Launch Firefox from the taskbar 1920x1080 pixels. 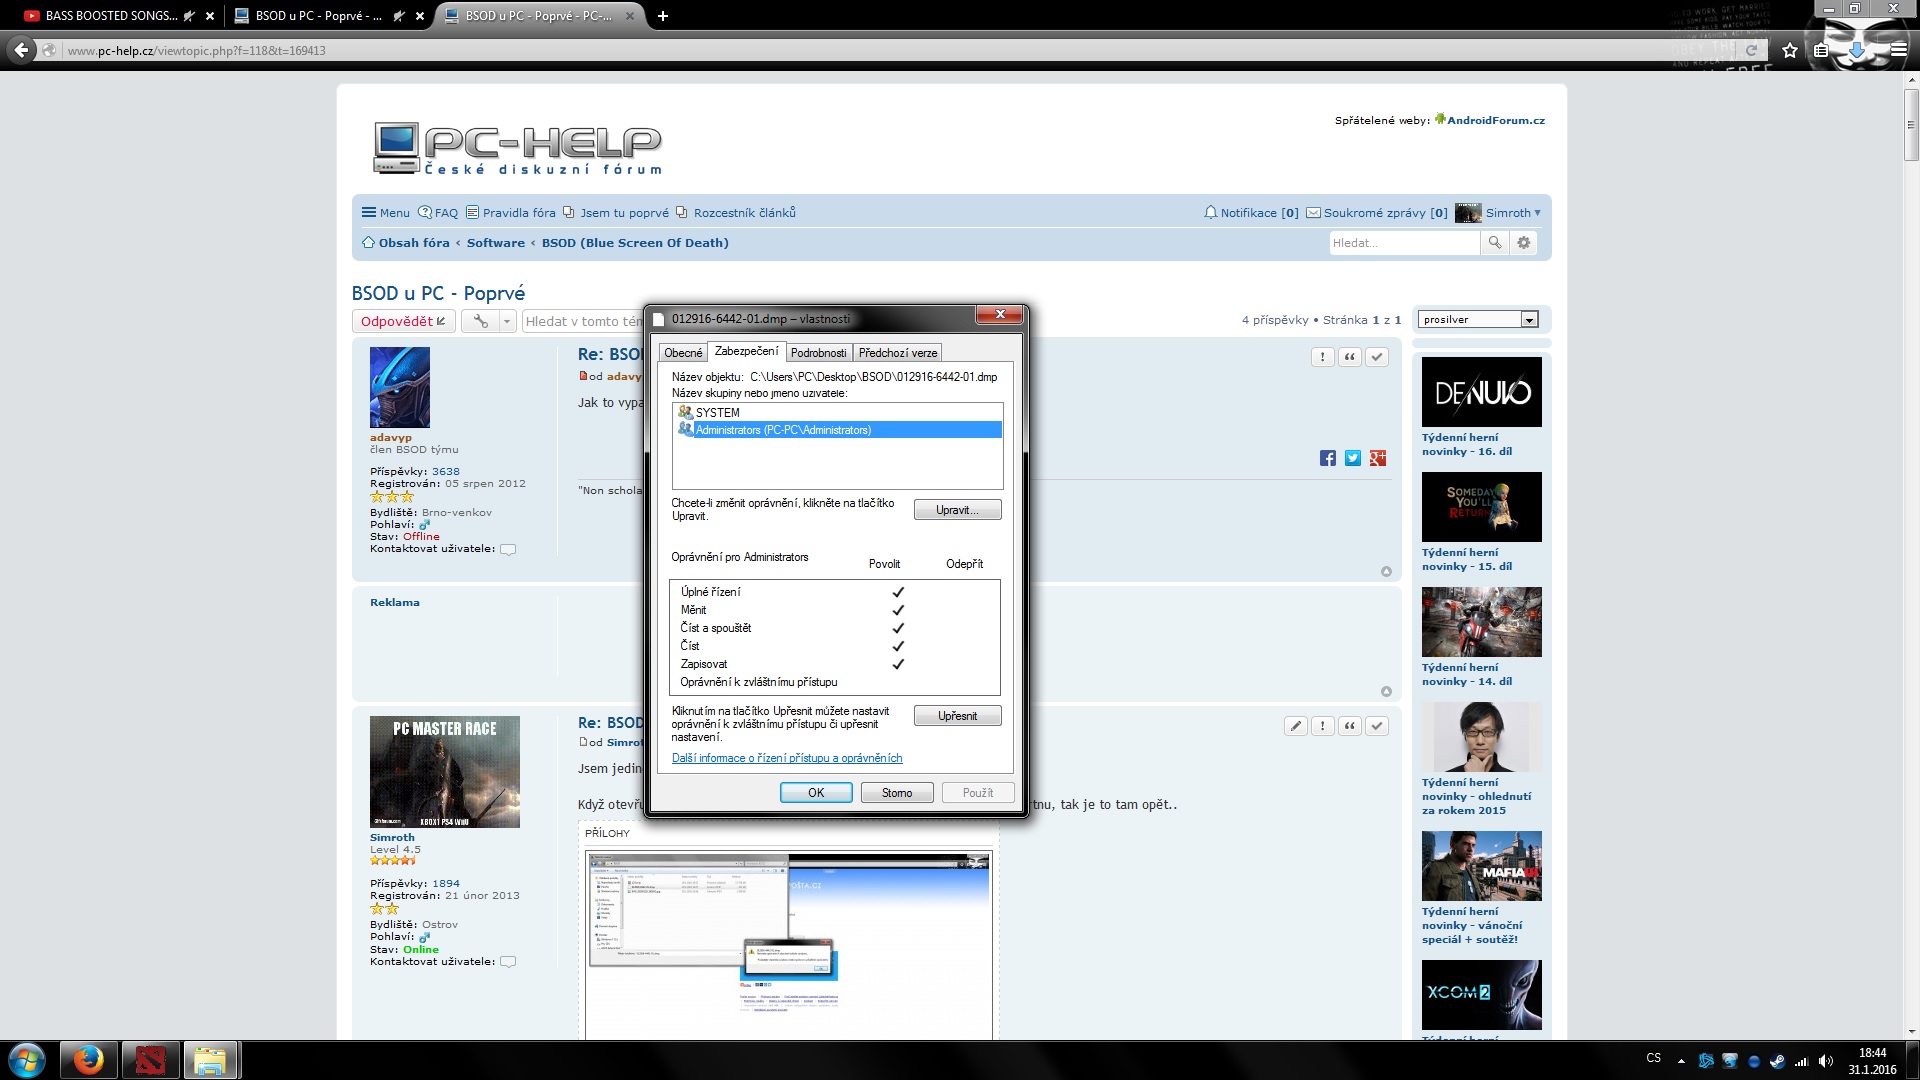point(88,1060)
